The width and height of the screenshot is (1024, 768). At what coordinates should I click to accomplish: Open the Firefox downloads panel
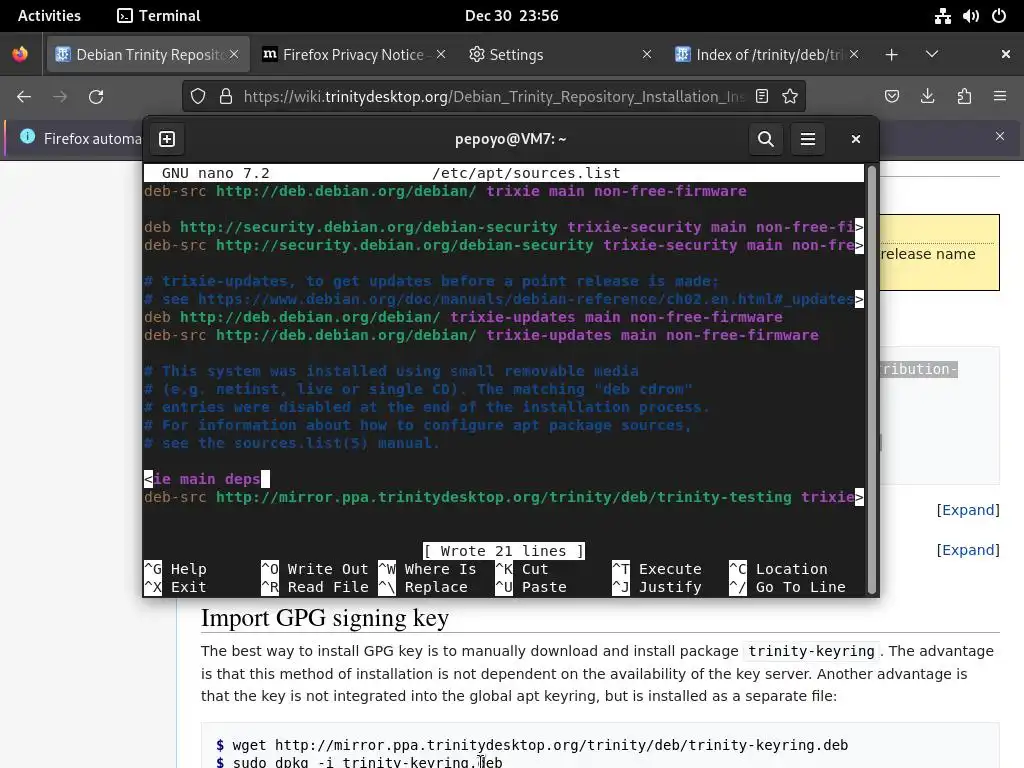927,97
